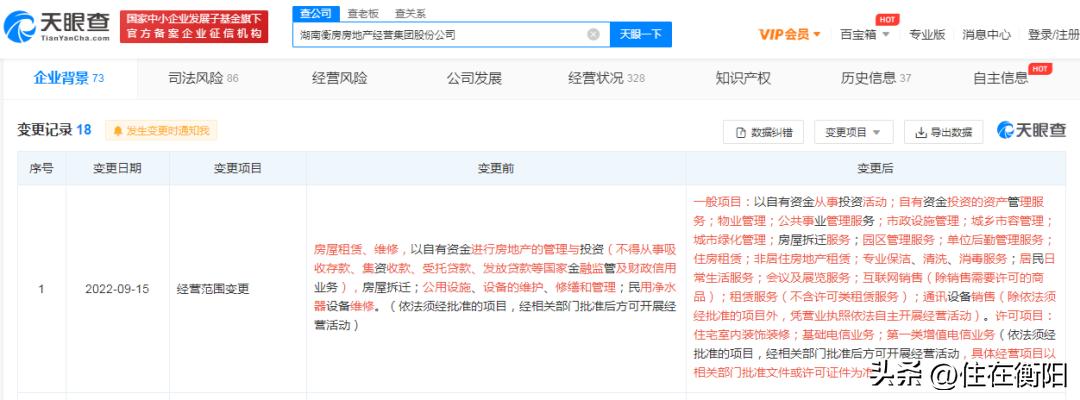Expand the 变更项目 filter dropdown
Viewport: 1080px width, 400px height.
(x=853, y=132)
